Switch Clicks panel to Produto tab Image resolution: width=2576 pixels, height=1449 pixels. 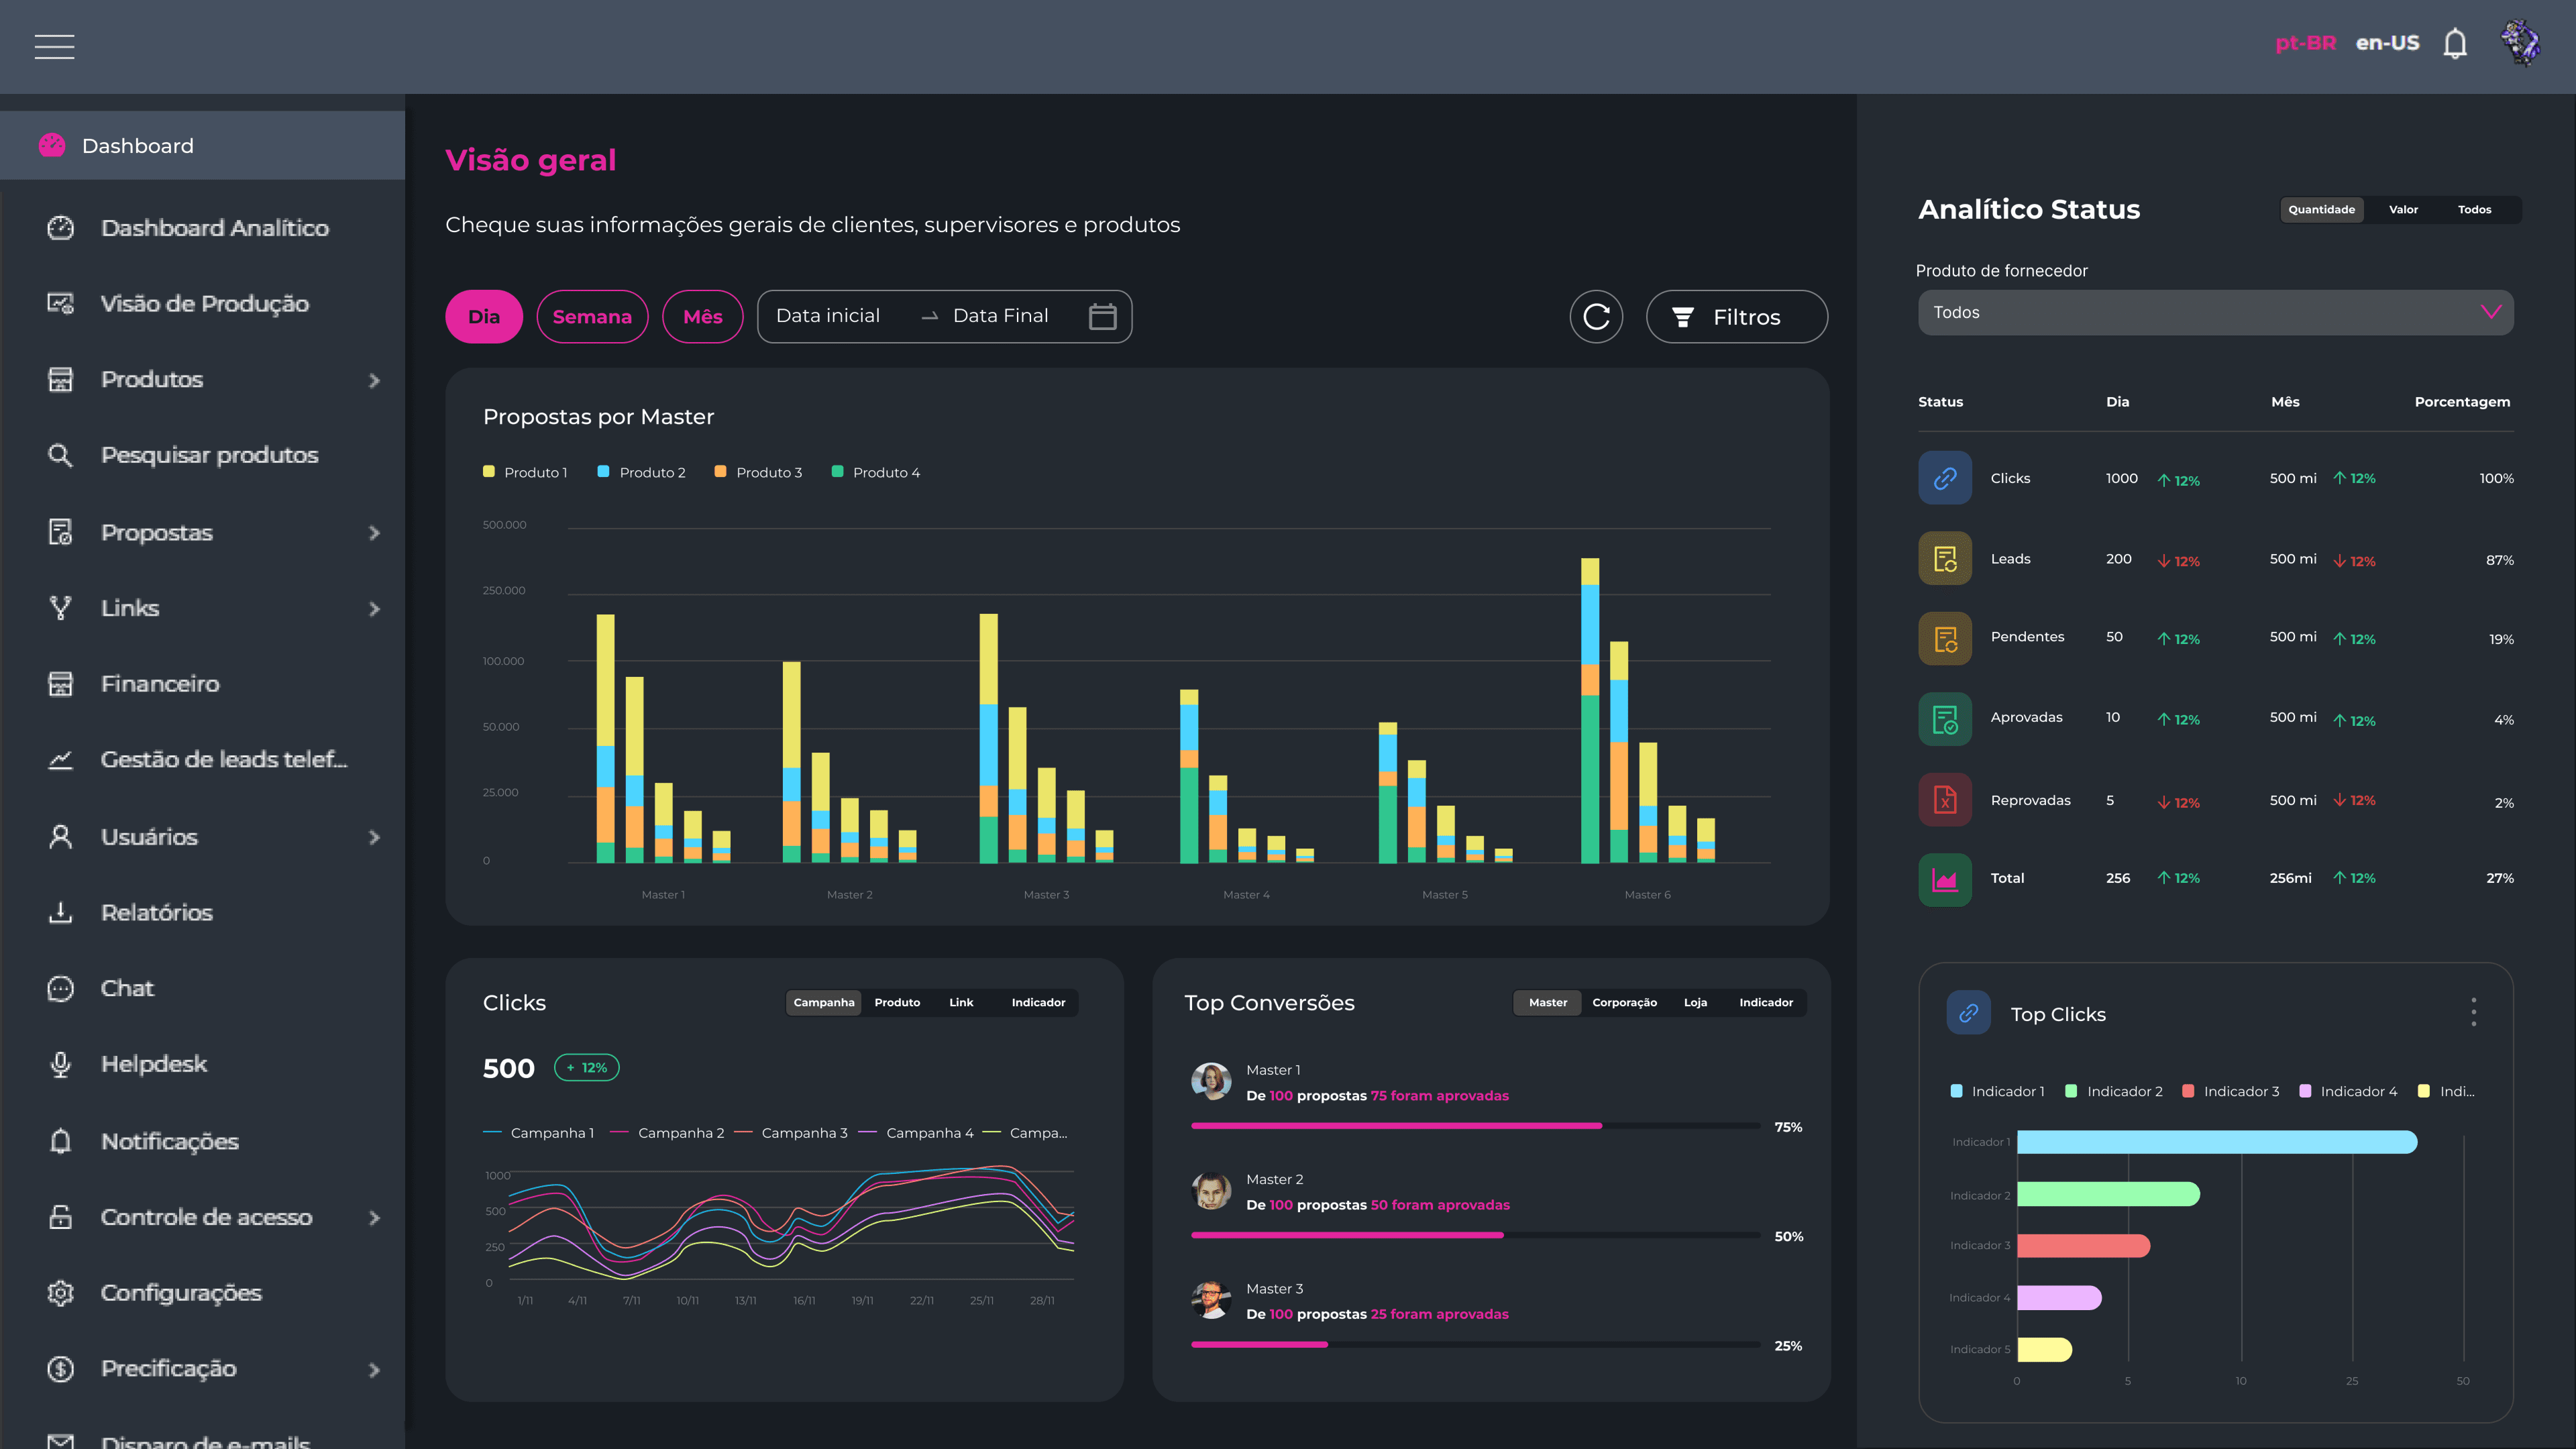(897, 1002)
